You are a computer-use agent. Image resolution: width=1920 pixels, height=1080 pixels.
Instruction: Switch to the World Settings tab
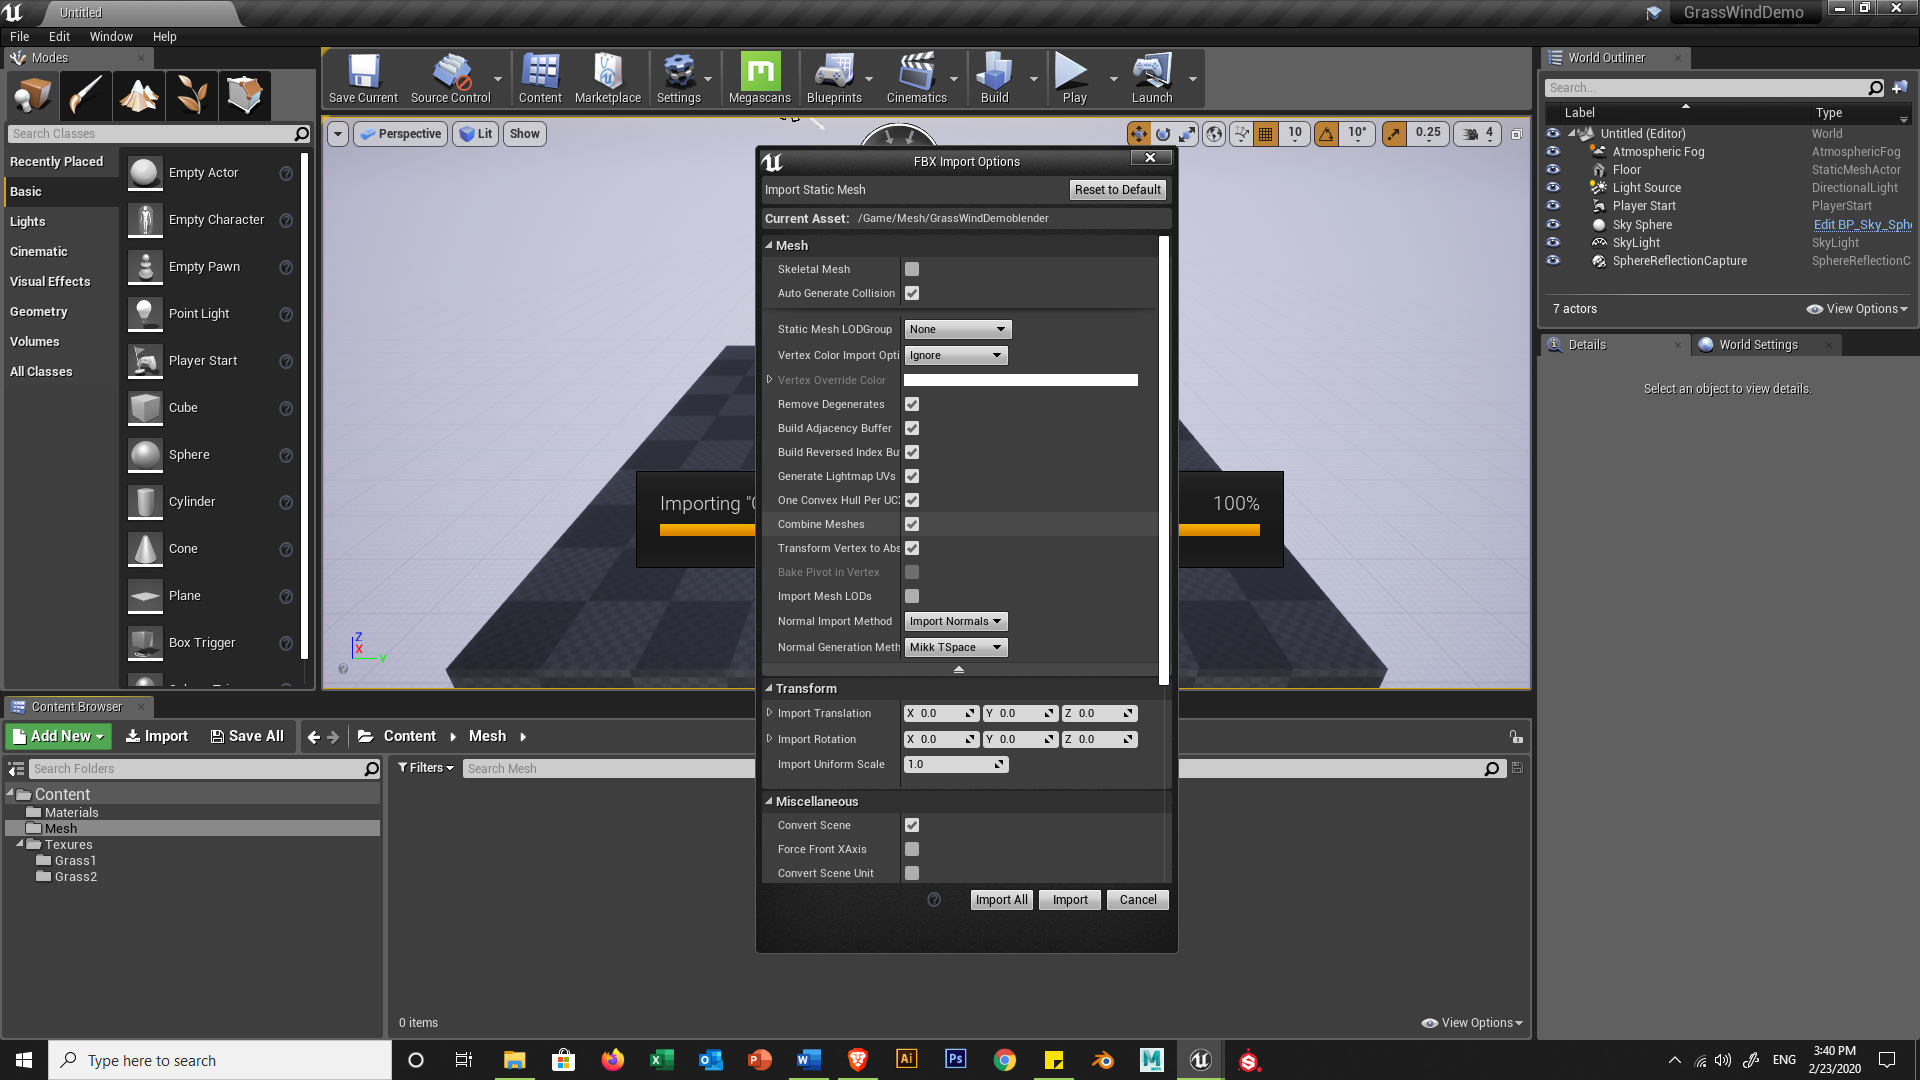1757,345
